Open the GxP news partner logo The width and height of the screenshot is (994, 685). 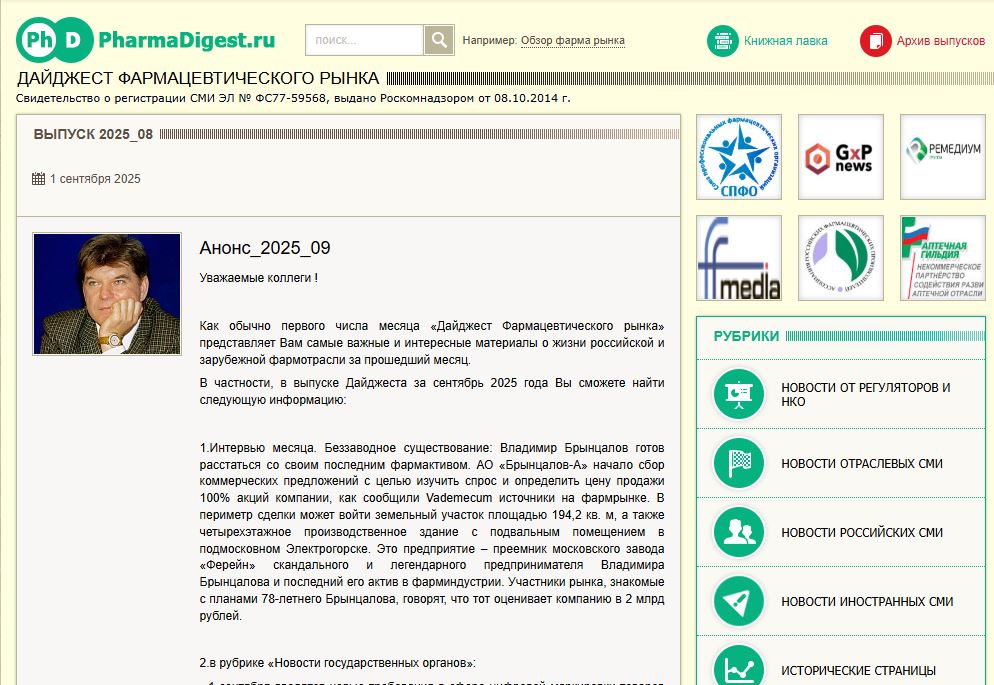(x=840, y=157)
